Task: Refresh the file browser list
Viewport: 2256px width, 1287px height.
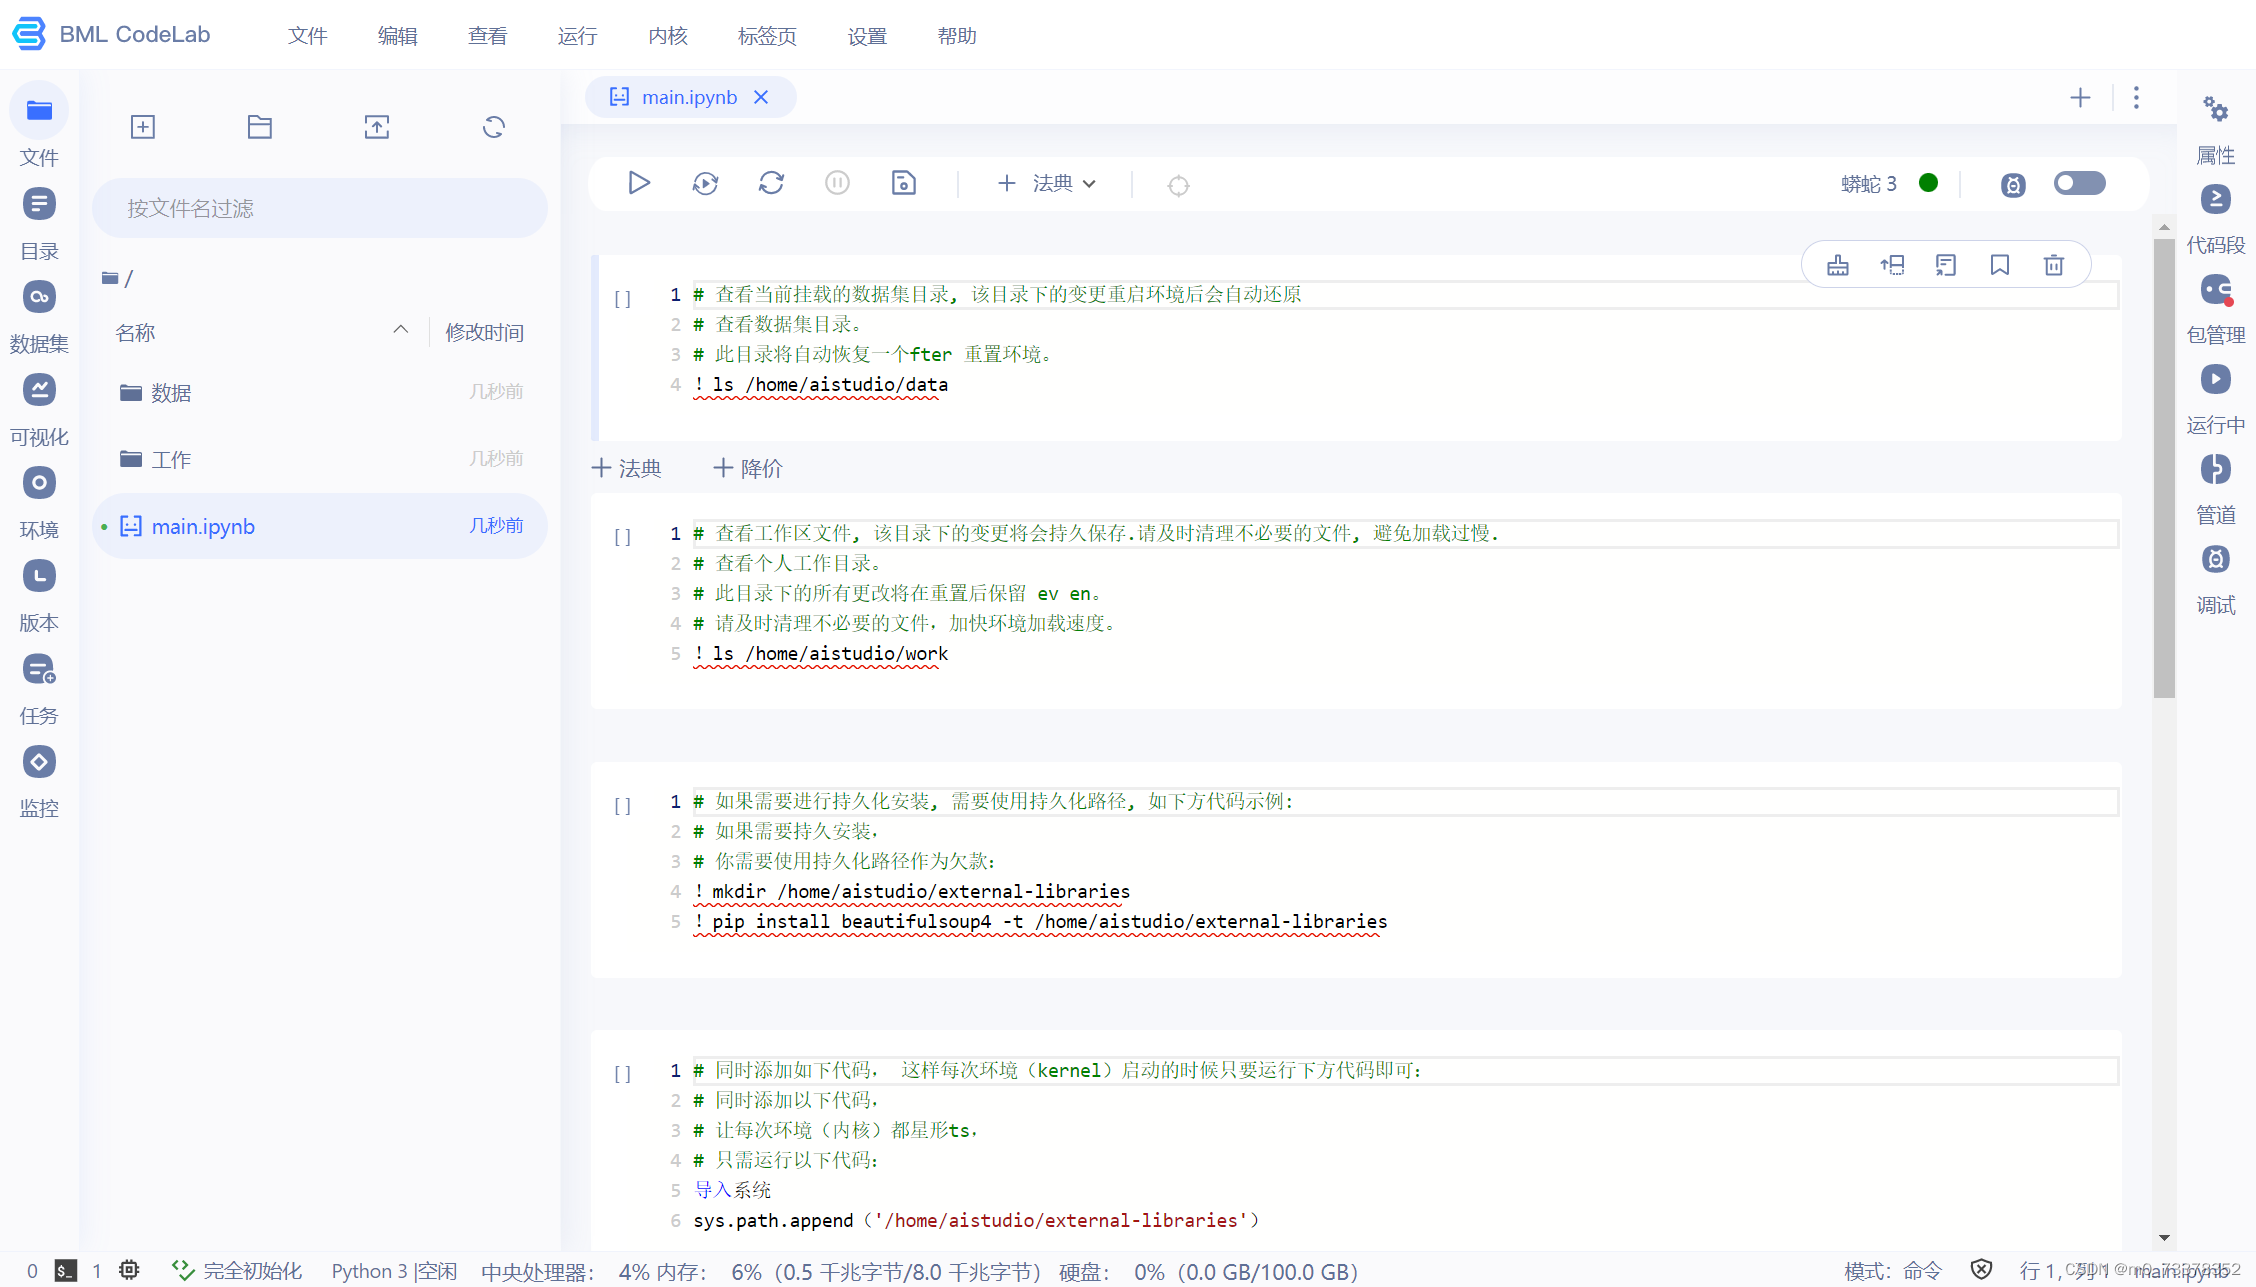Action: point(494,127)
